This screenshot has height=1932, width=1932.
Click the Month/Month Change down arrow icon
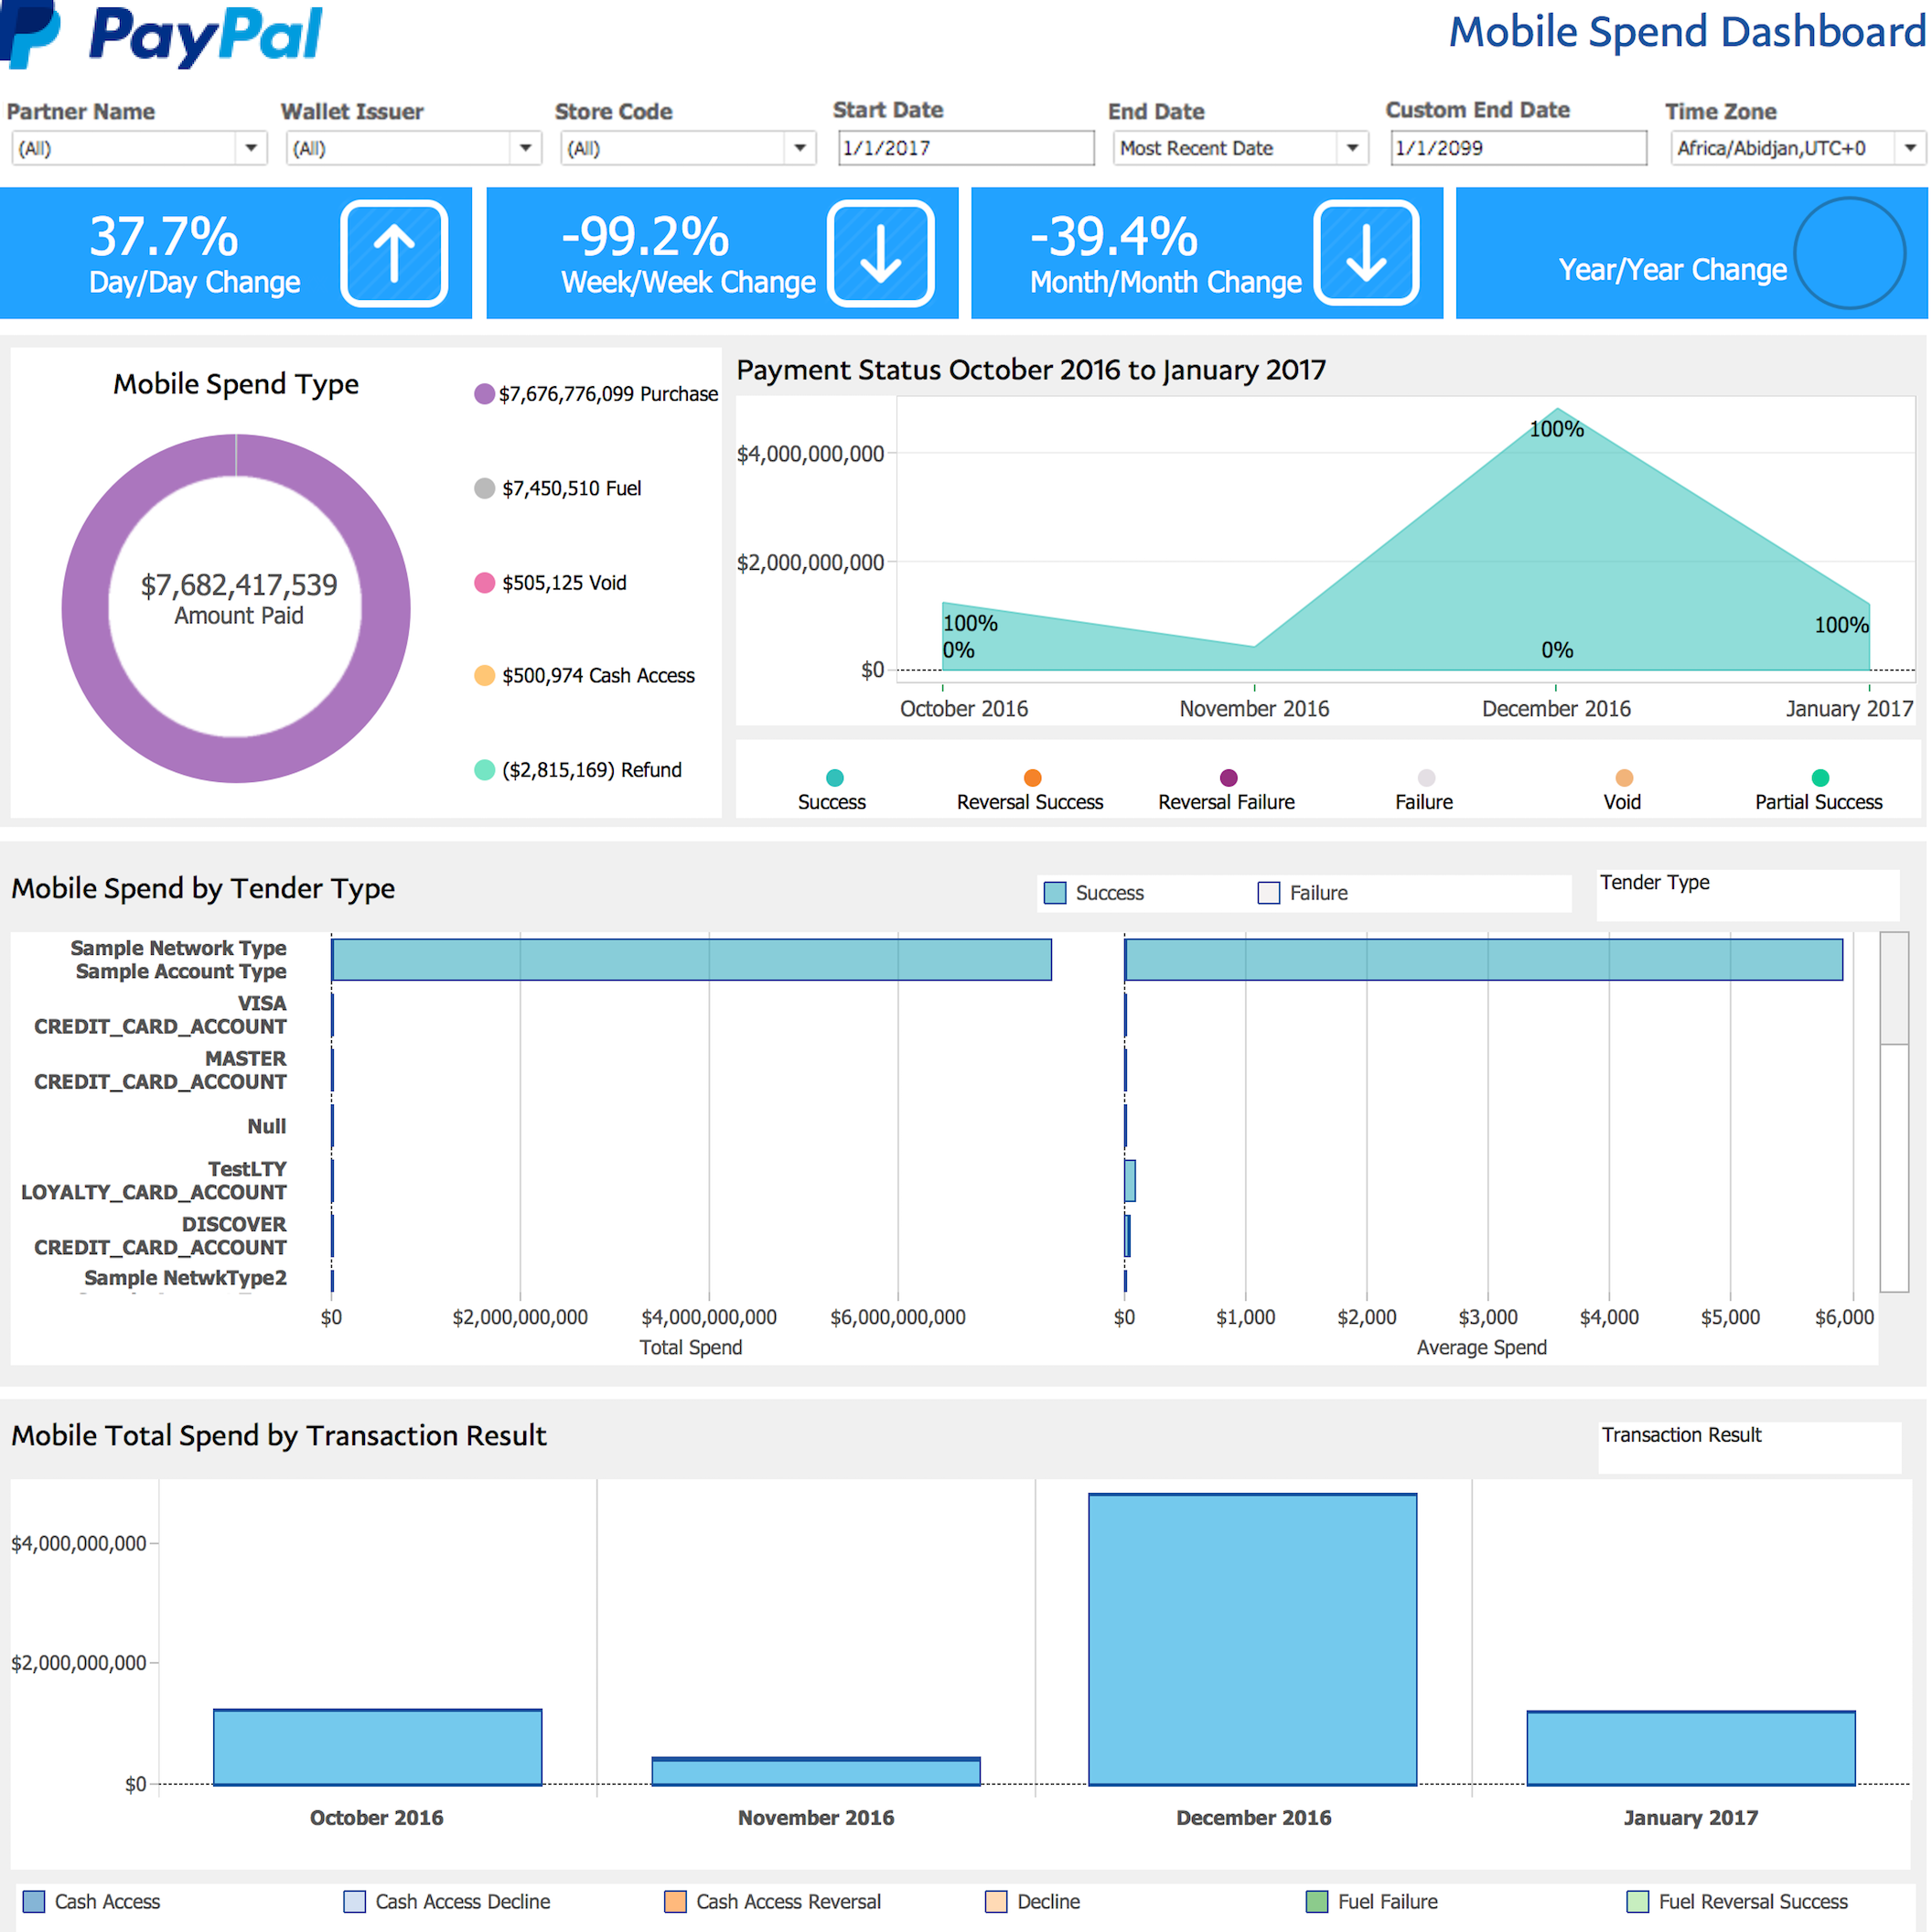(x=1366, y=253)
